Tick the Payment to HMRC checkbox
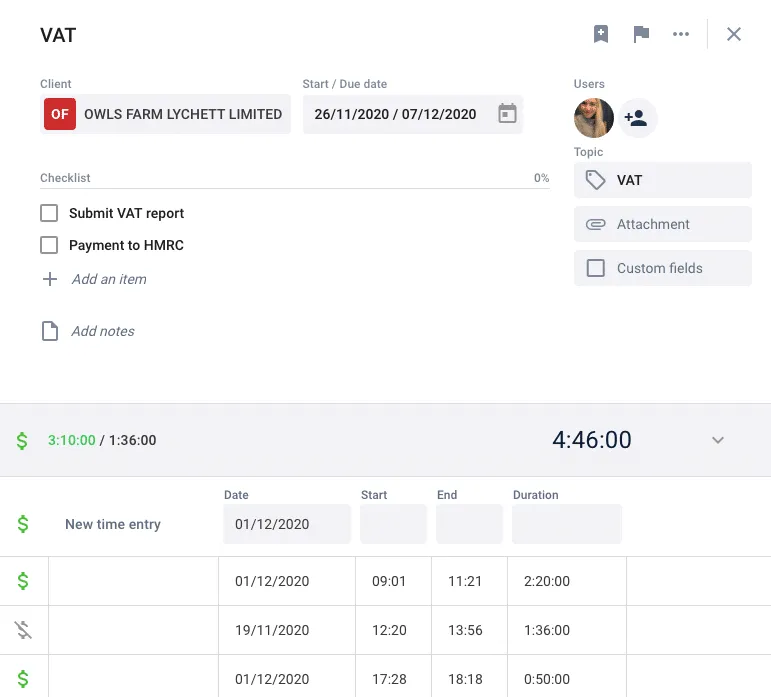Image resolution: width=771 pixels, height=697 pixels. (x=49, y=245)
